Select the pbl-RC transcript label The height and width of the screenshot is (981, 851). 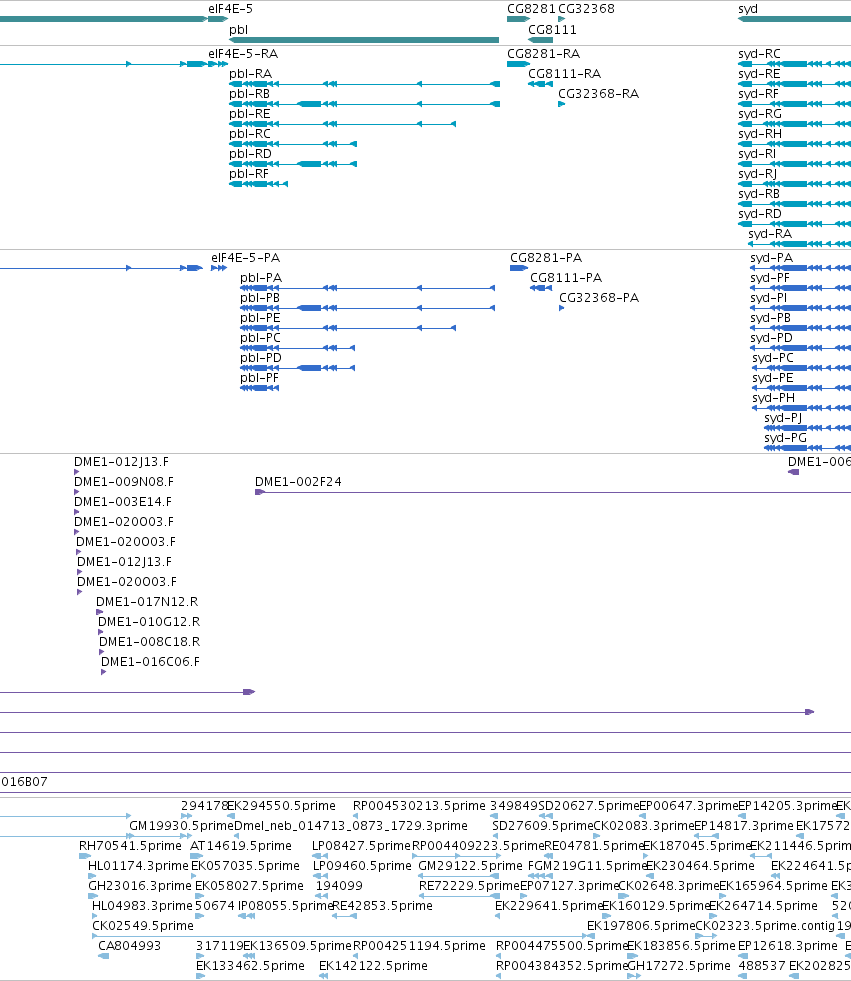pos(250,134)
